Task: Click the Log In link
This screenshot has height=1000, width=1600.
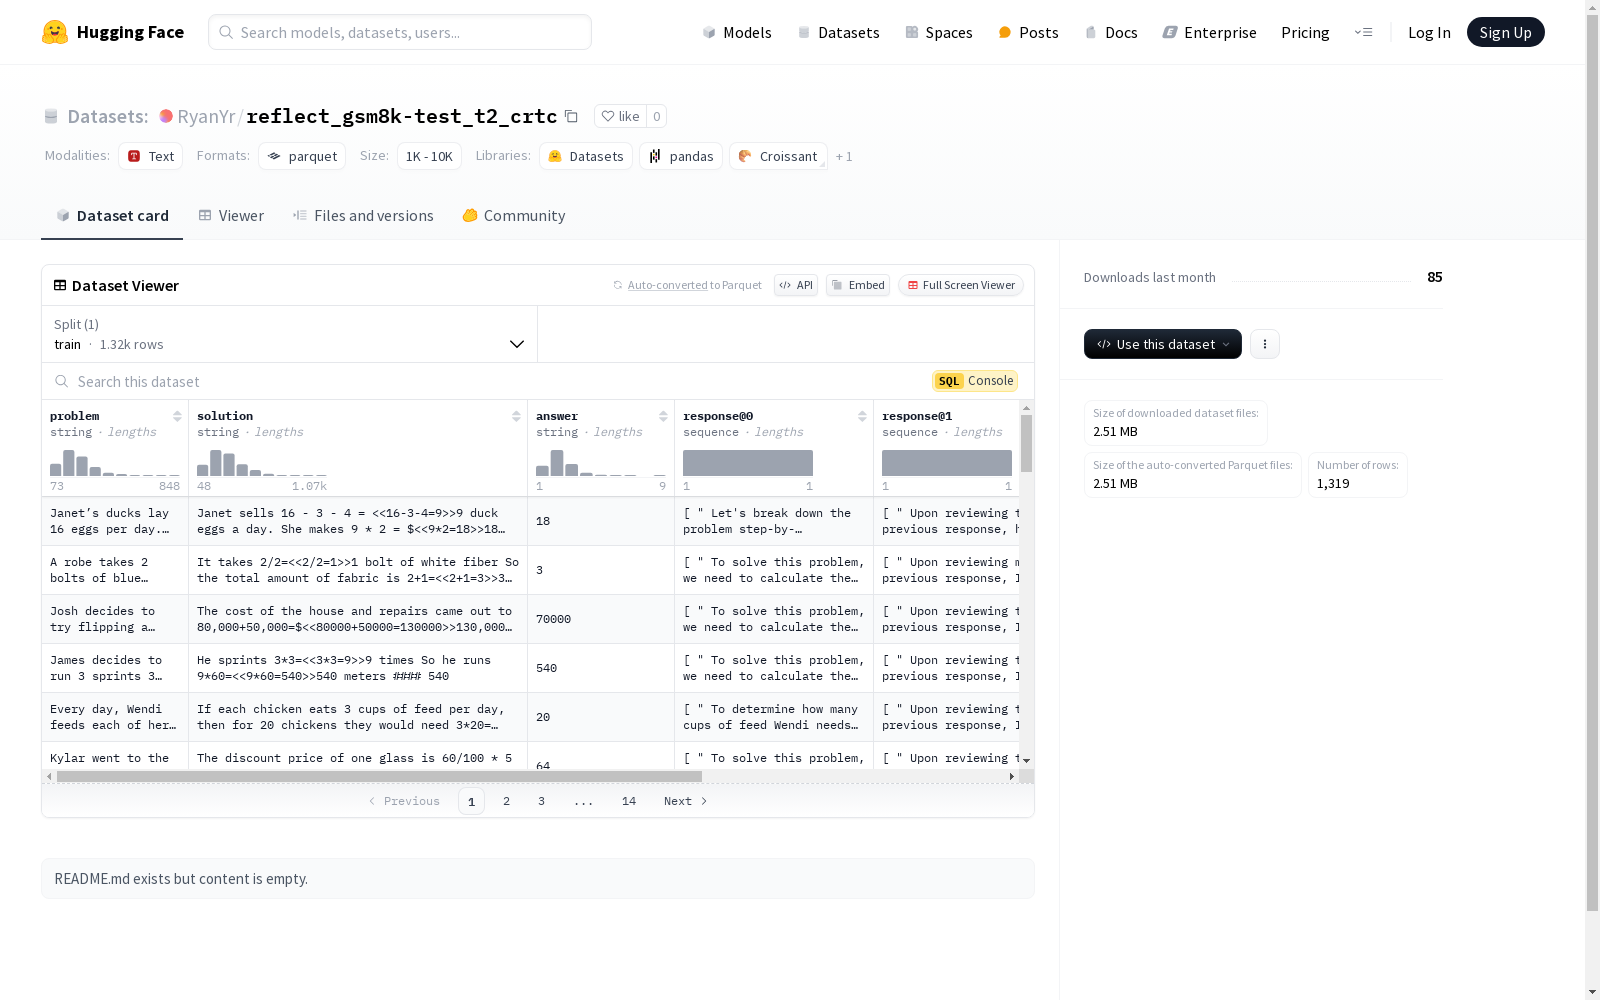Action: pyautogui.click(x=1429, y=32)
